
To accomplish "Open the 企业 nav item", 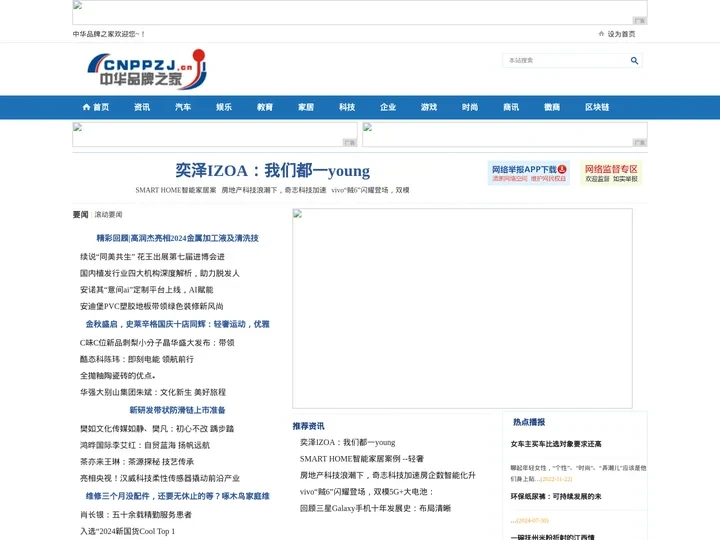I will [388, 107].
